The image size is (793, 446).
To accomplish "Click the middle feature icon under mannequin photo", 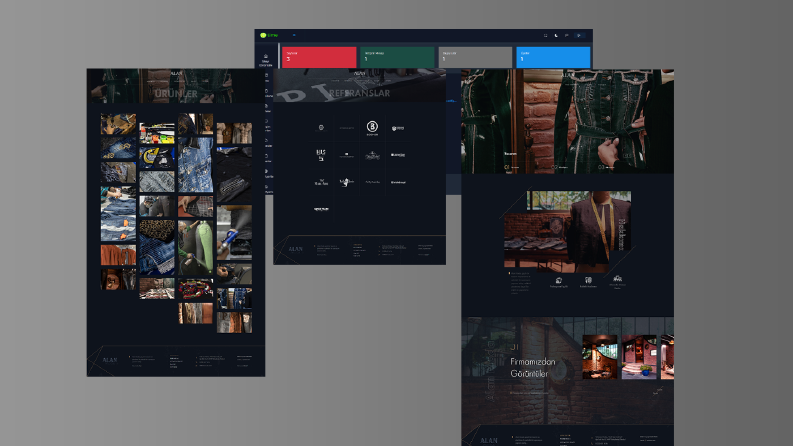I will point(588,280).
